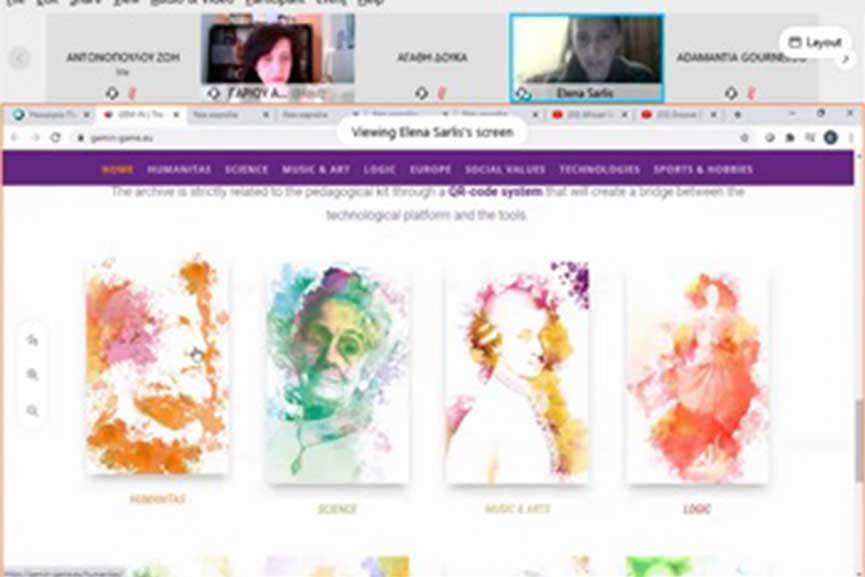Viewport: 865px width, 577px height.
Task: Open the Layout options
Action: pyautogui.click(x=815, y=42)
